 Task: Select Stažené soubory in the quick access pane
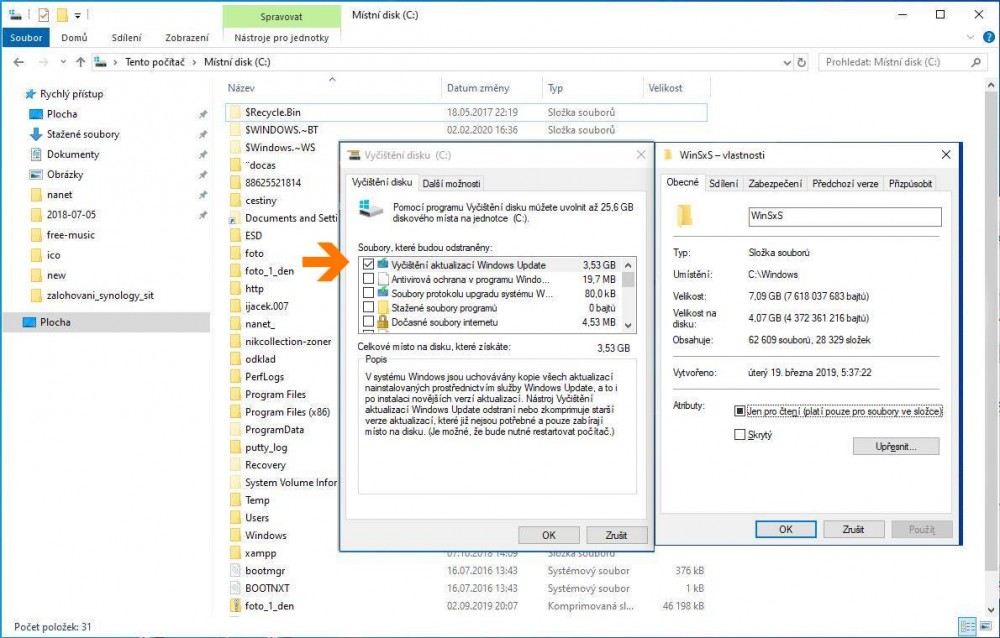pyautogui.click(x=82, y=134)
